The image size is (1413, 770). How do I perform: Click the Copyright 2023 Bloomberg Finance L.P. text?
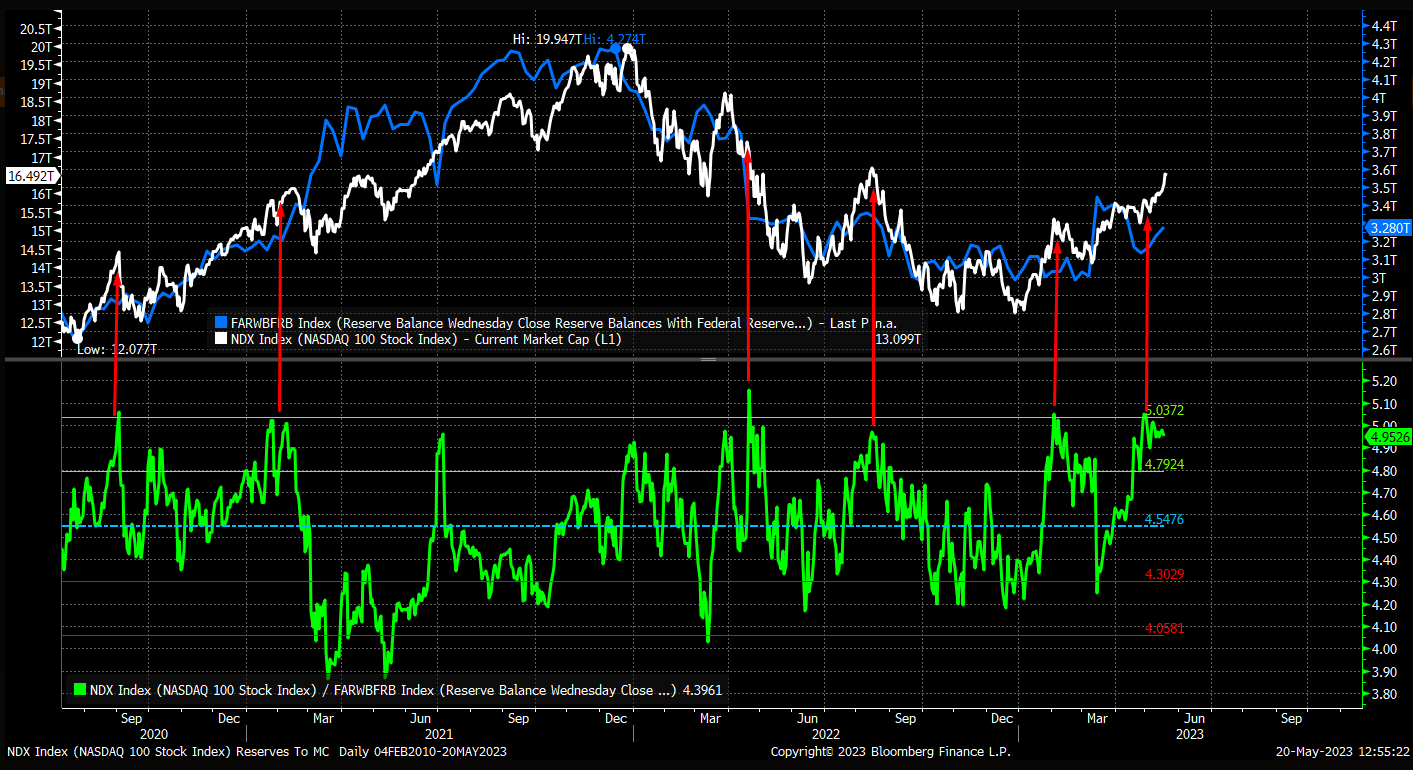tap(890, 751)
